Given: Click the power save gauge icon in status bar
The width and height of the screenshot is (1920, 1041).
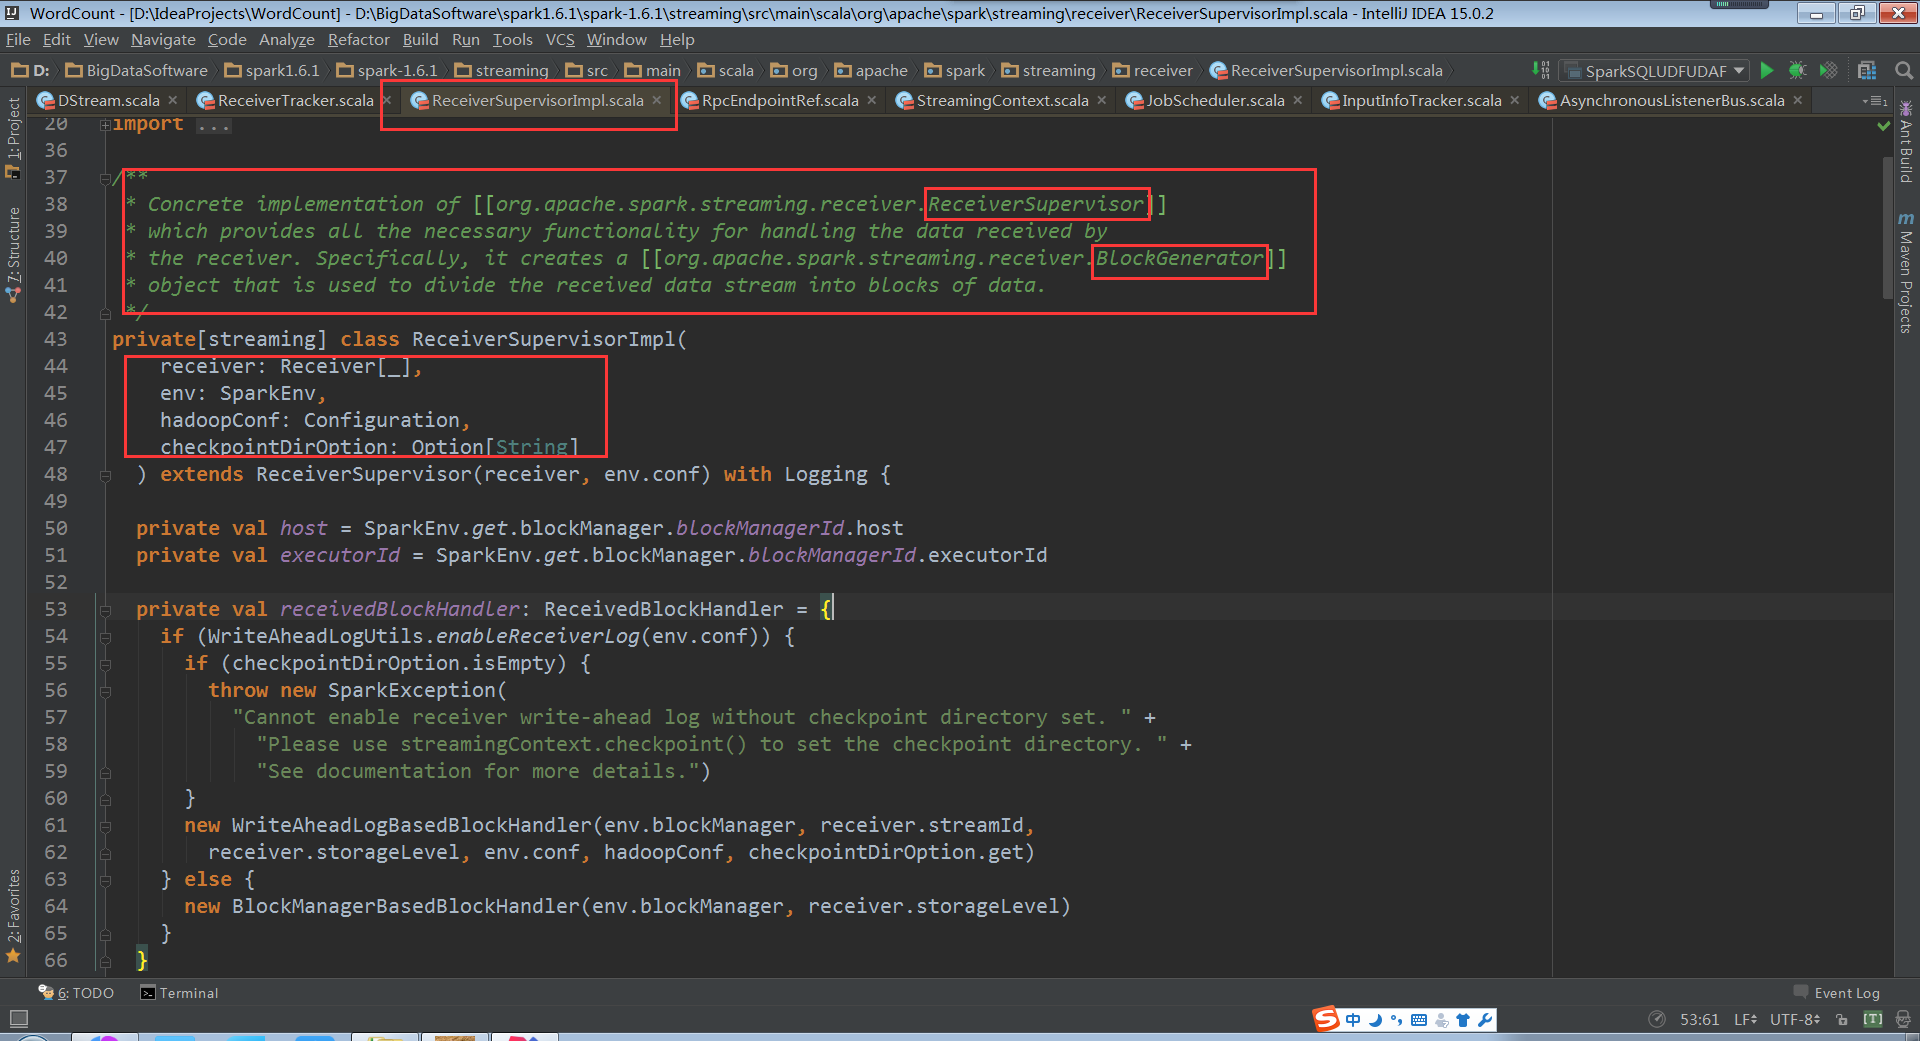Looking at the screenshot, I should click(x=1657, y=1019).
